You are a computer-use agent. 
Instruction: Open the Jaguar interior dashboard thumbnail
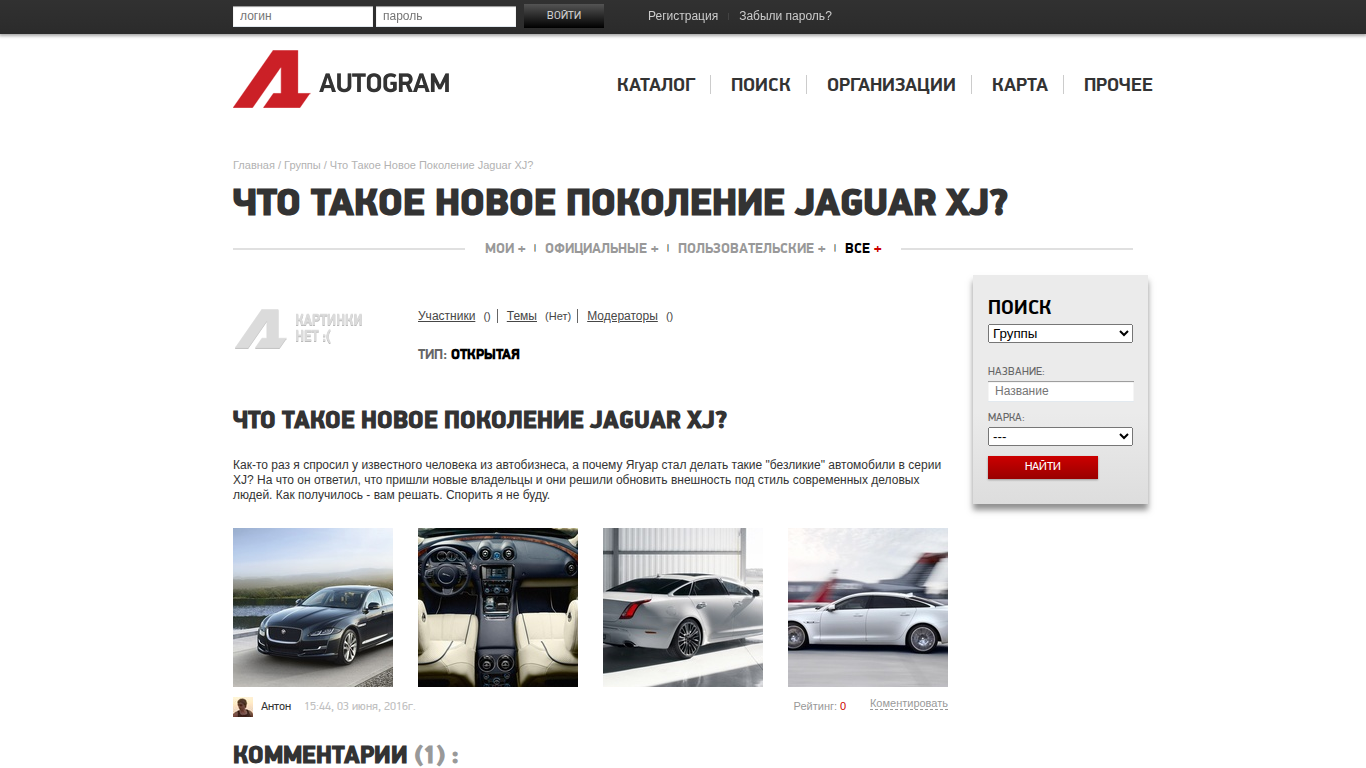pos(498,607)
